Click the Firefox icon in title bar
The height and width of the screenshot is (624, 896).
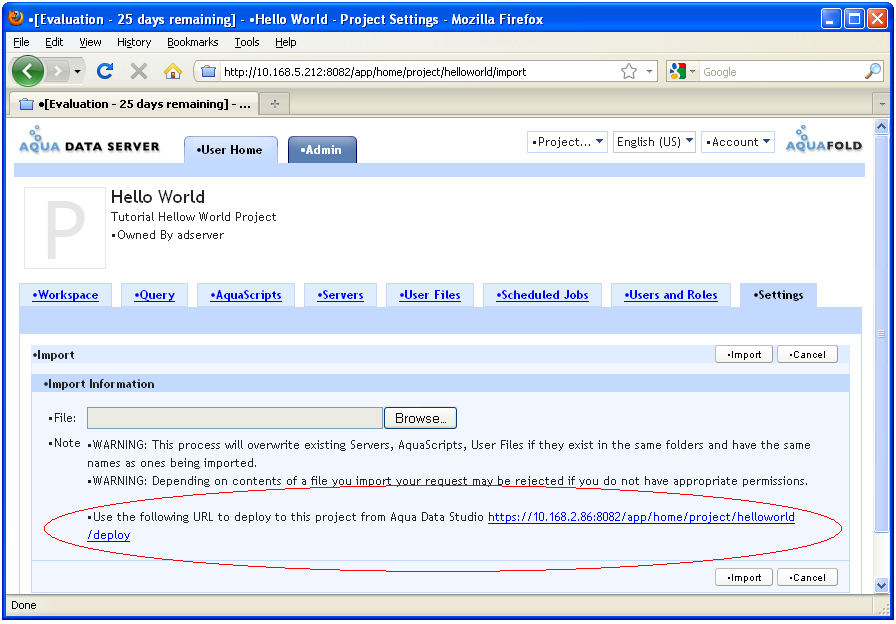[x=16, y=19]
